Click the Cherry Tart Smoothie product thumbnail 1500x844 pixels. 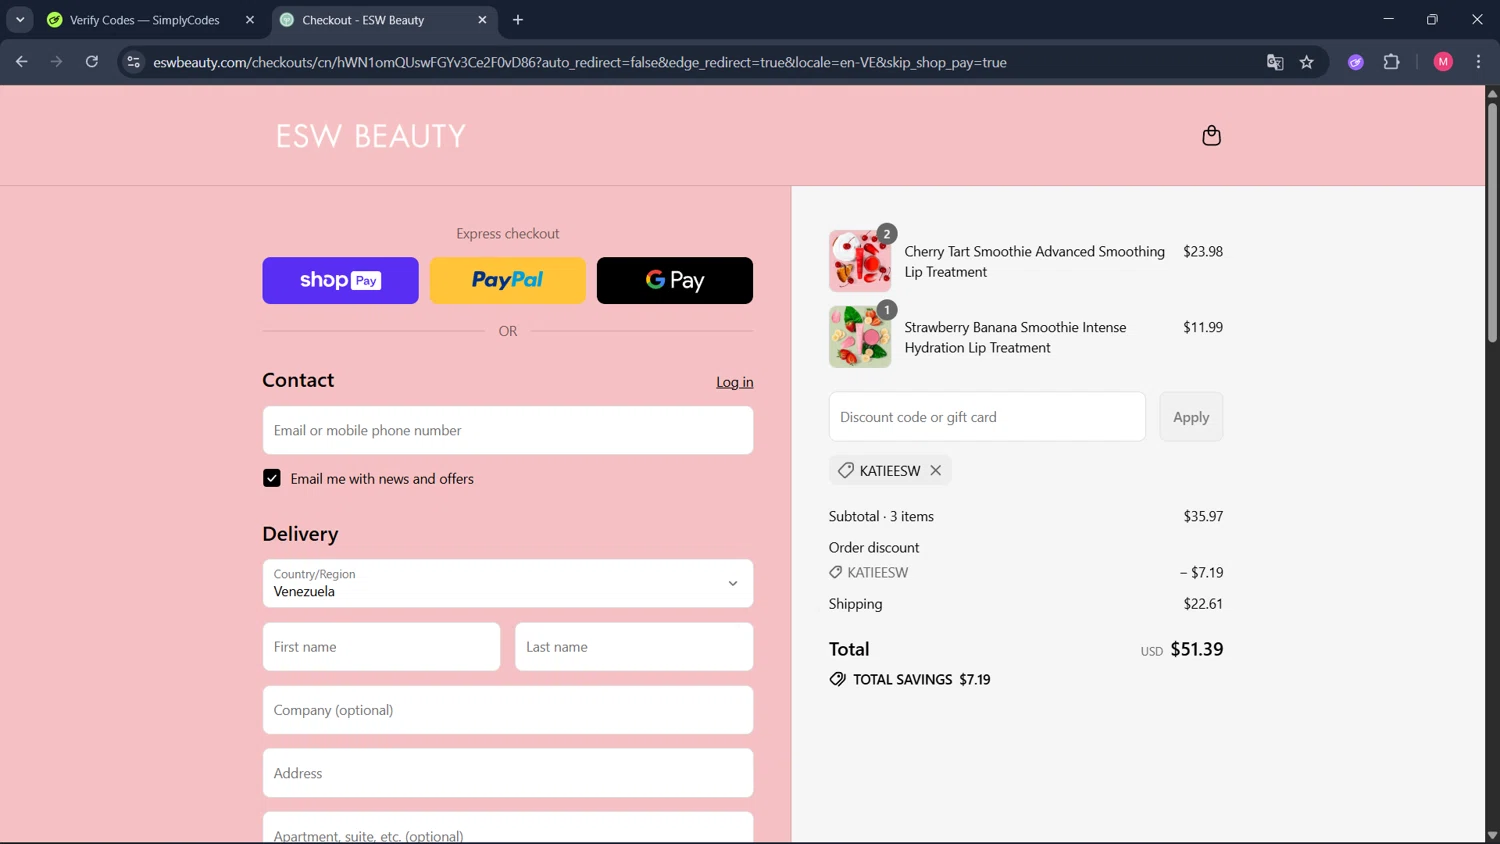860,261
